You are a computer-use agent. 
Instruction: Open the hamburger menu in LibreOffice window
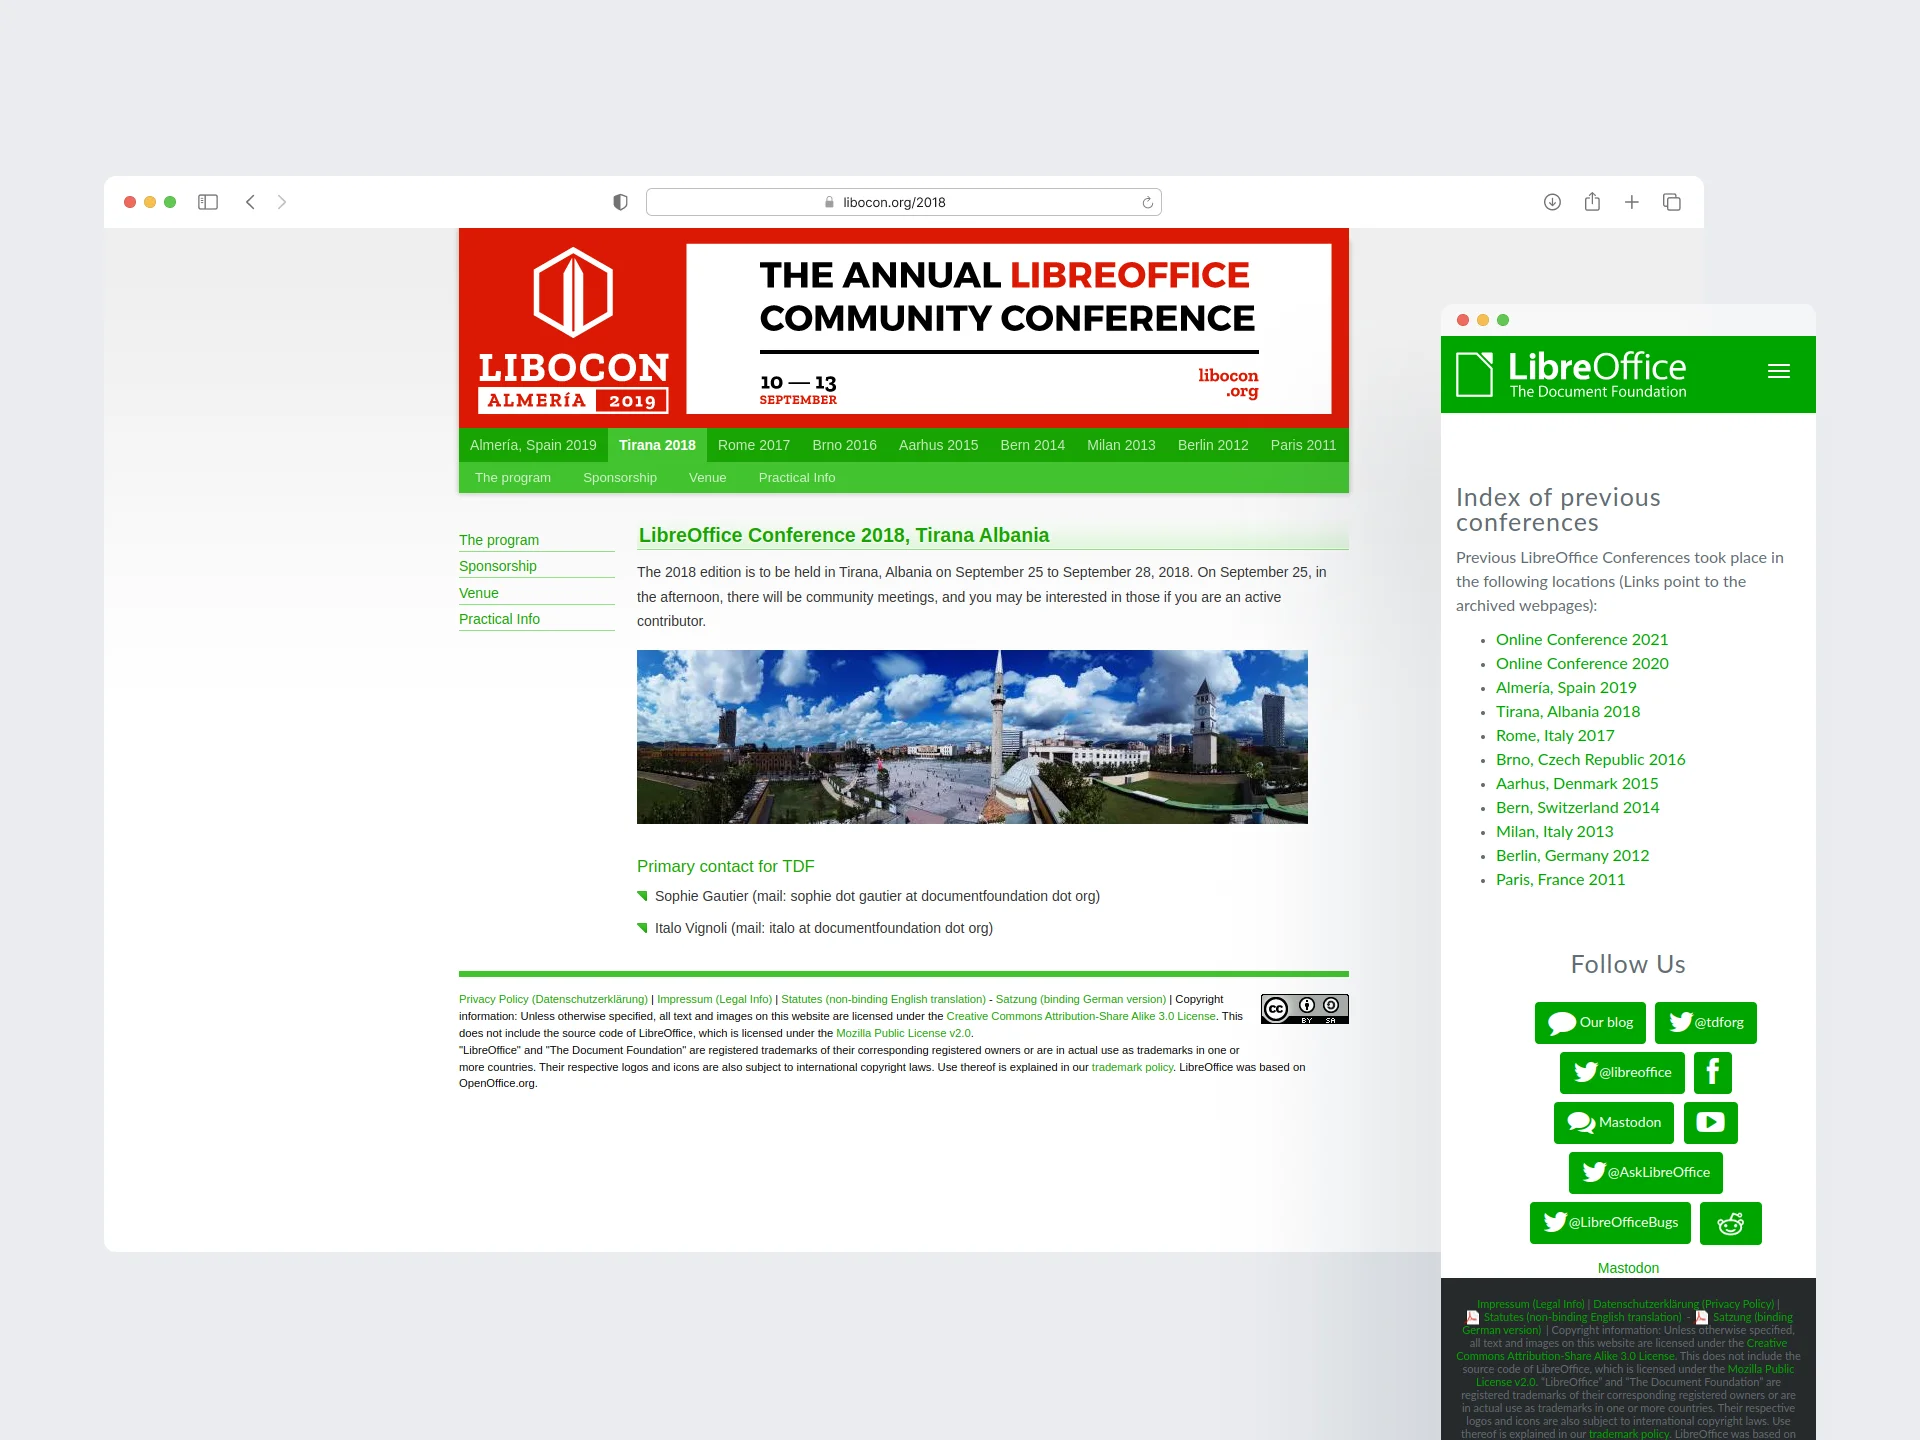(1779, 371)
